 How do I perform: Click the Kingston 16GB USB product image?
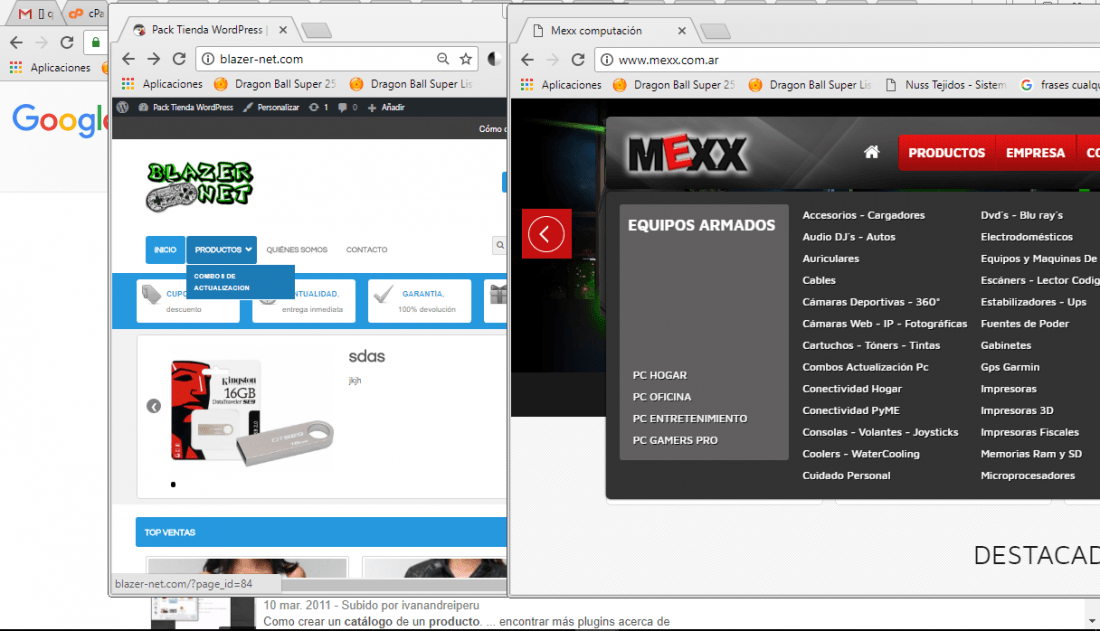click(251, 413)
